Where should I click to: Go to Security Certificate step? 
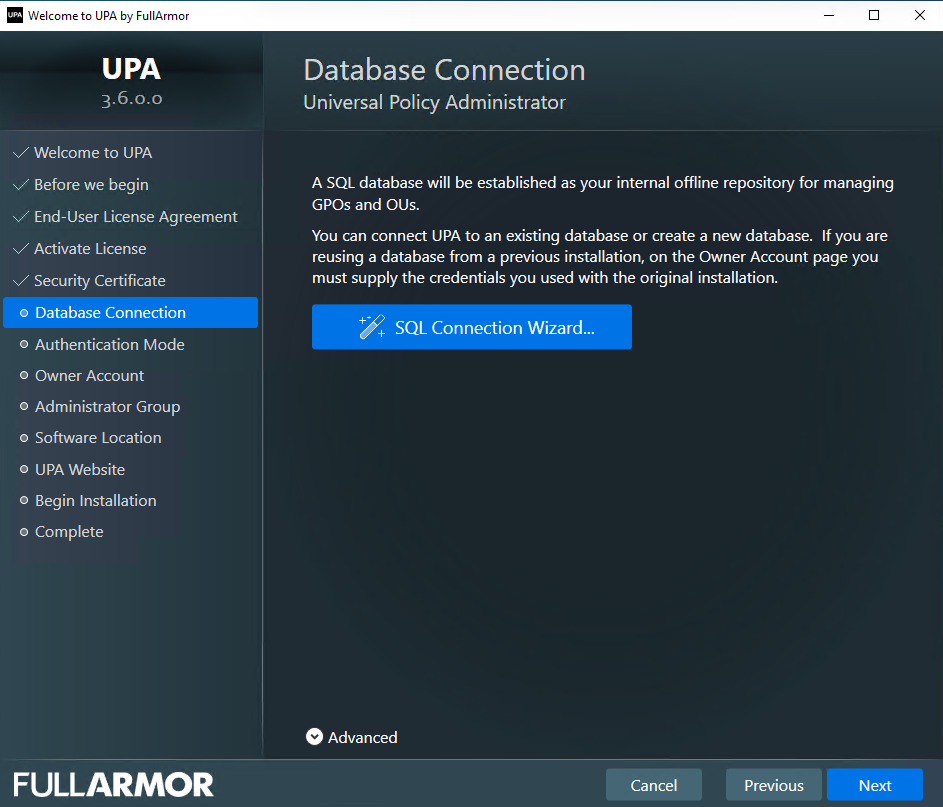click(x=100, y=281)
